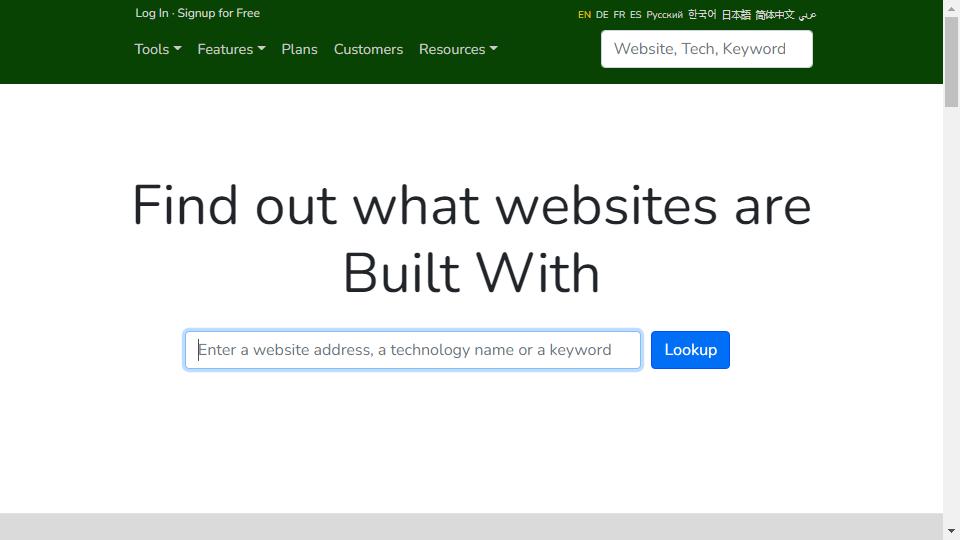Image resolution: width=960 pixels, height=540 pixels.
Task: Click the page scrollbar thumb
Action: [x=951, y=61]
